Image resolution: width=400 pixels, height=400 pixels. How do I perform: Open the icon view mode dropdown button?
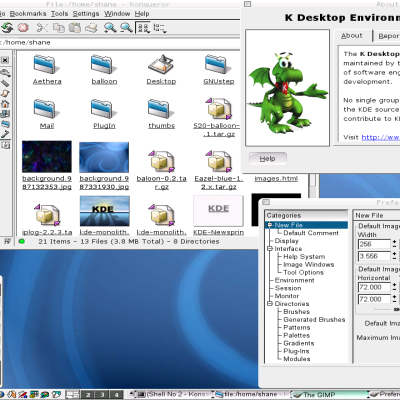[144, 28]
